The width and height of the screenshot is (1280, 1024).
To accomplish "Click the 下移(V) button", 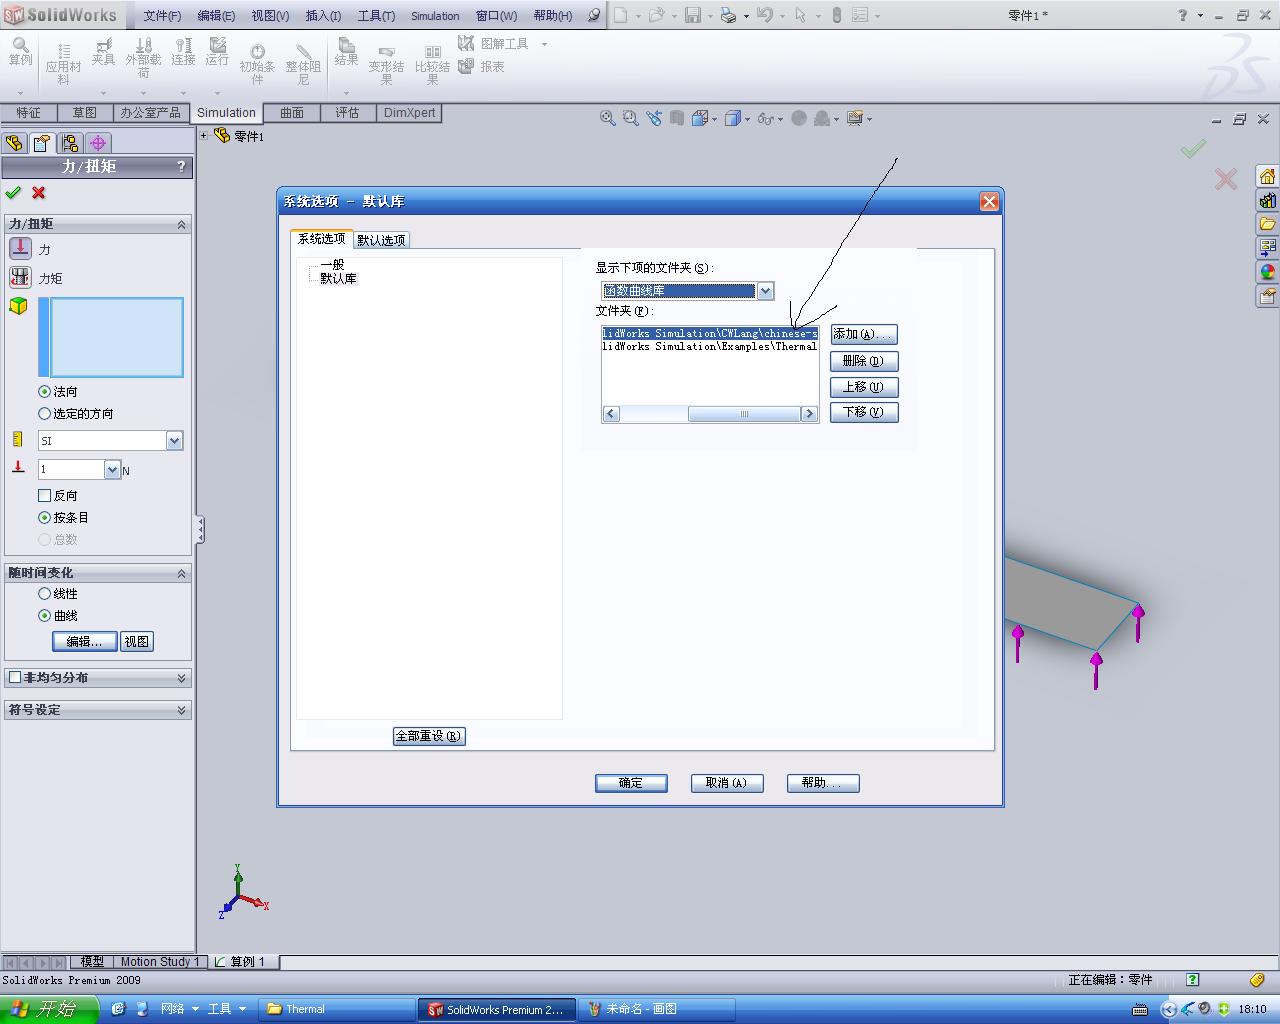I will click(864, 412).
